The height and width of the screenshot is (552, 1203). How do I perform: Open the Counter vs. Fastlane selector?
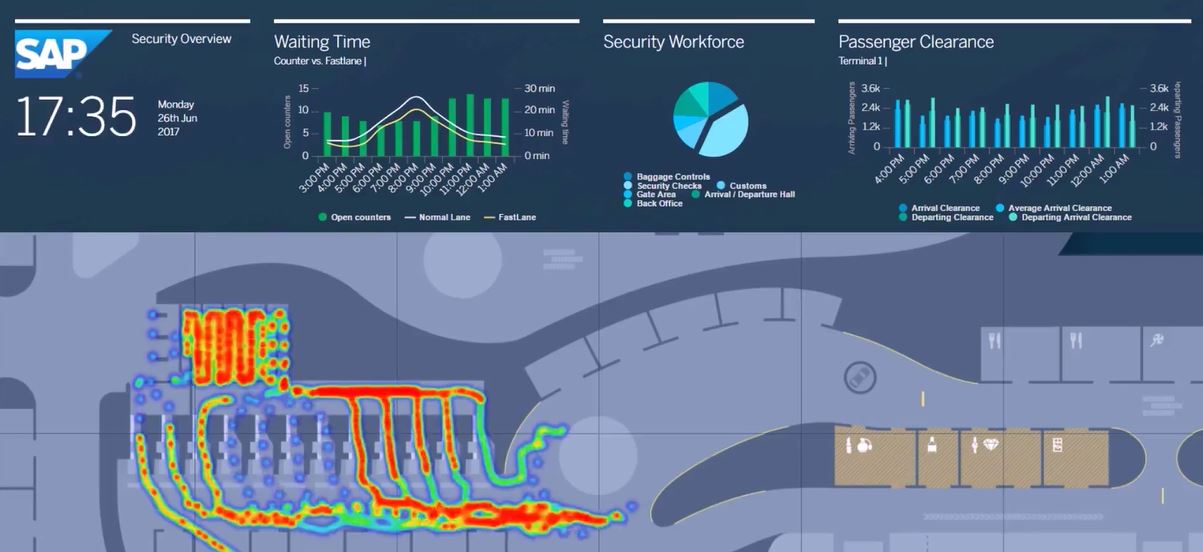pyautogui.click(x=320, y=61)
